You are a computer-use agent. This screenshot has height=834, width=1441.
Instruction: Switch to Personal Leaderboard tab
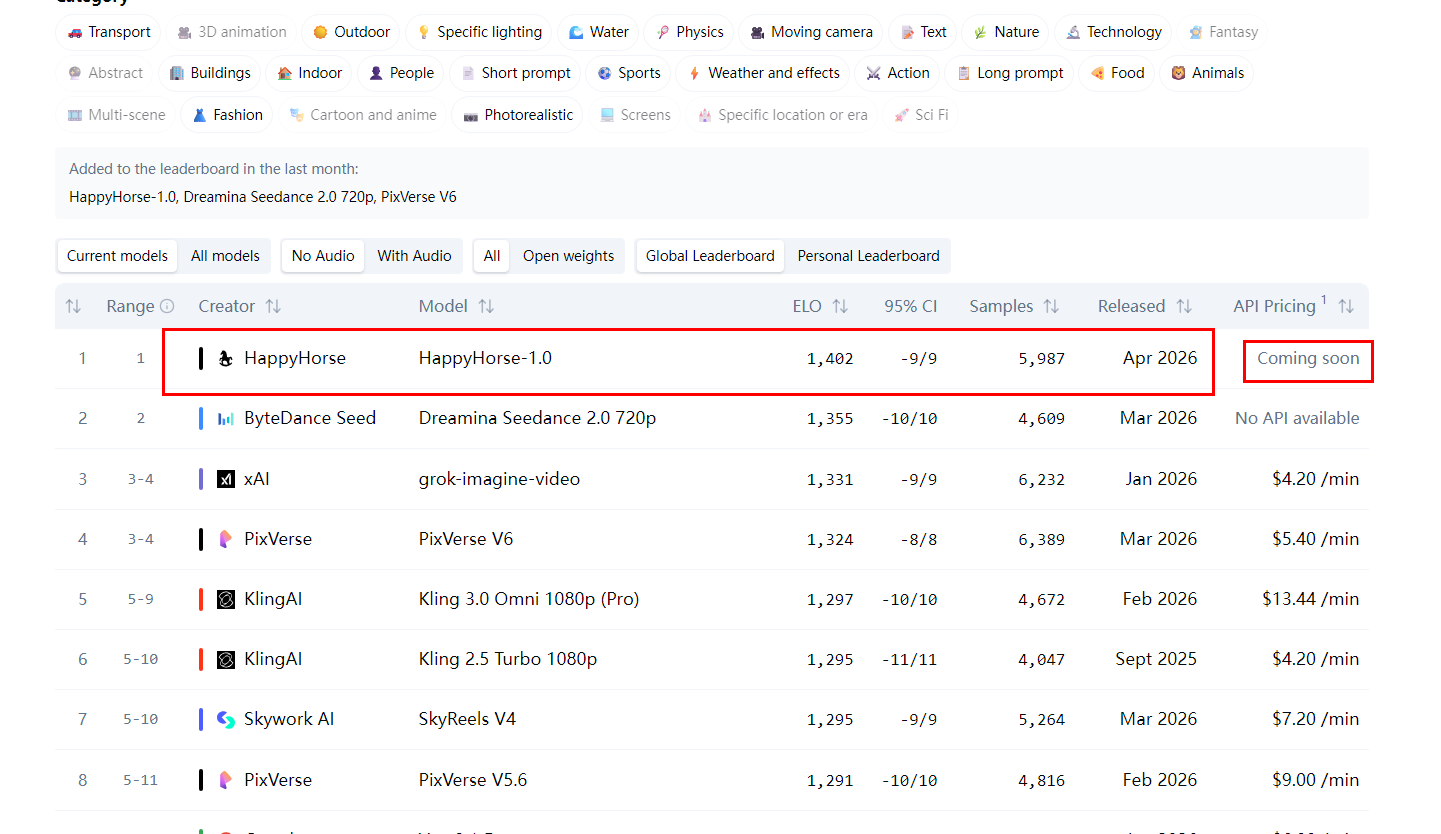(x=868, y=256)
